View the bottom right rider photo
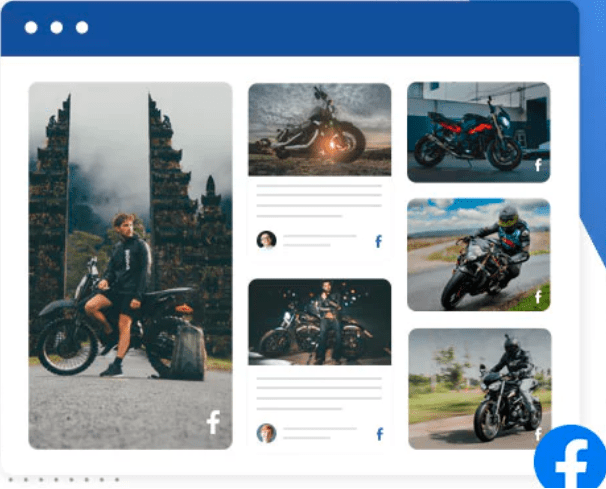Screen dimensions: 606x489 point(478,387)
